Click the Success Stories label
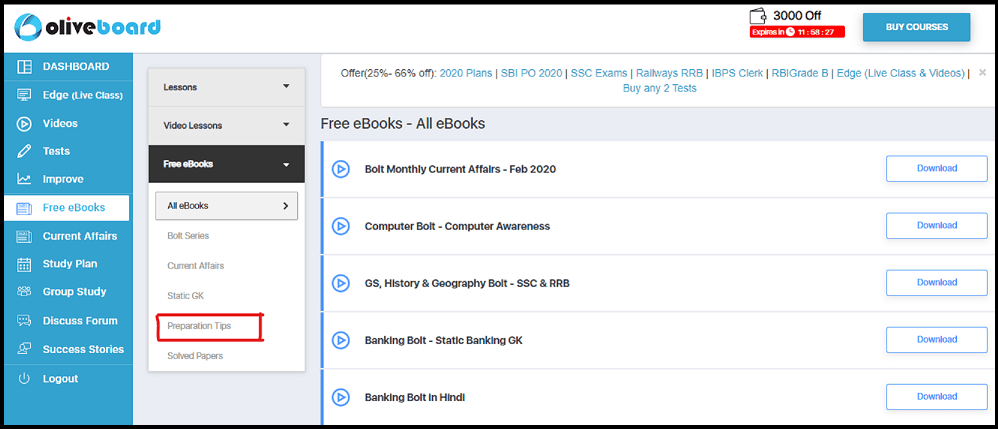This screenshot has width=998, height=429. 83,349
